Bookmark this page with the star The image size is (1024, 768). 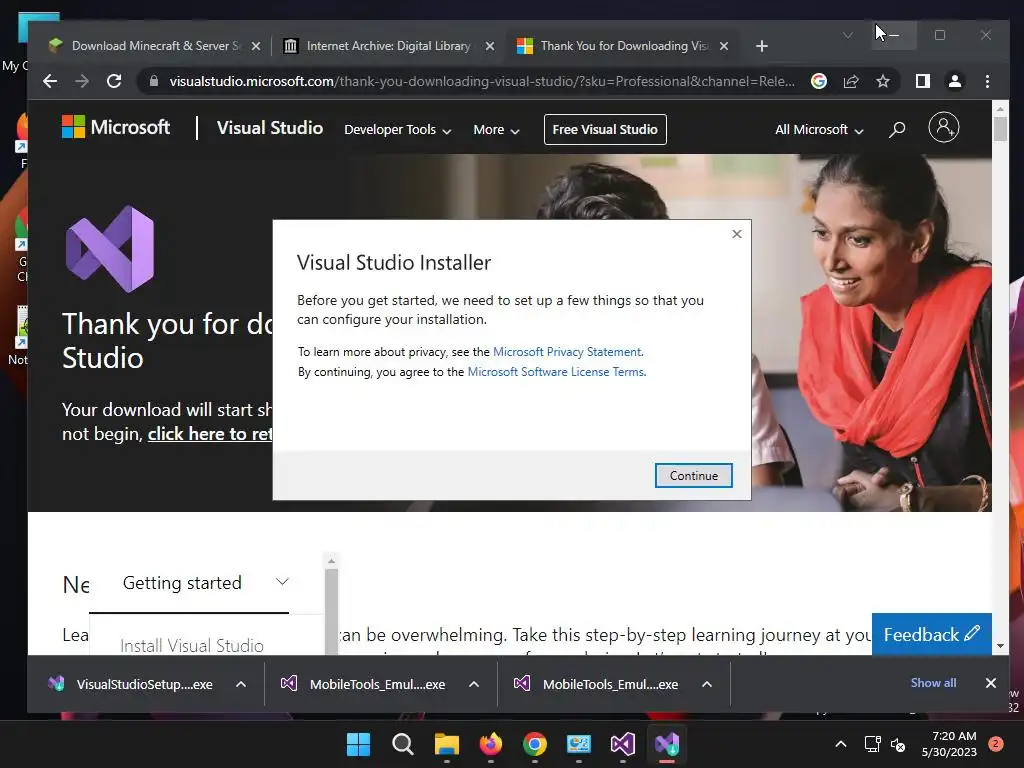(x=883, y=81)
